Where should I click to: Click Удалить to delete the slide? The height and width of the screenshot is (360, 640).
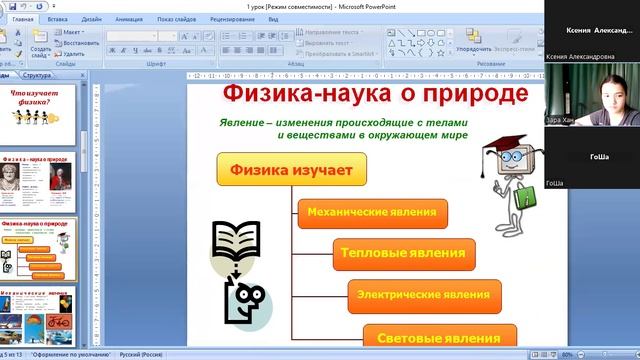pos(70,54)
